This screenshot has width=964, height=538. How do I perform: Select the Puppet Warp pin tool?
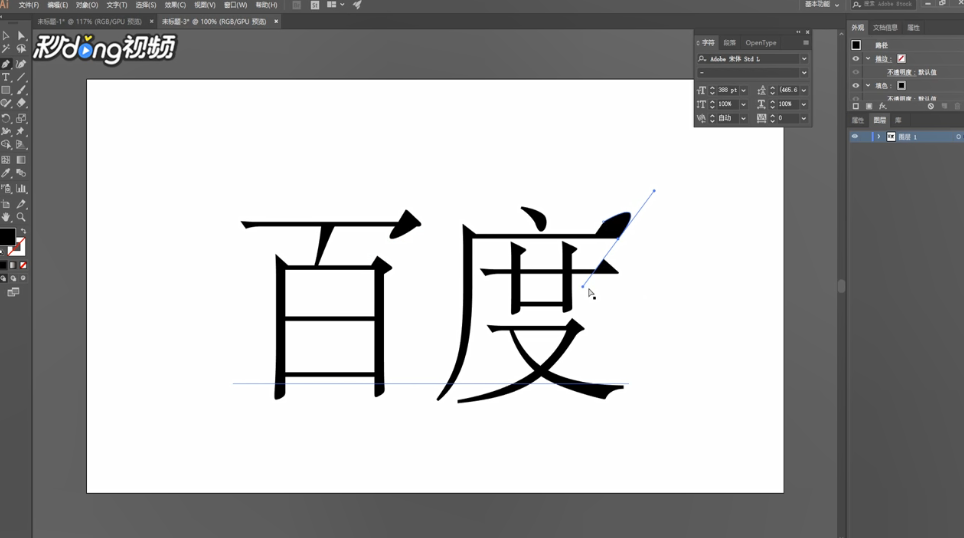(x=21, y=131)
